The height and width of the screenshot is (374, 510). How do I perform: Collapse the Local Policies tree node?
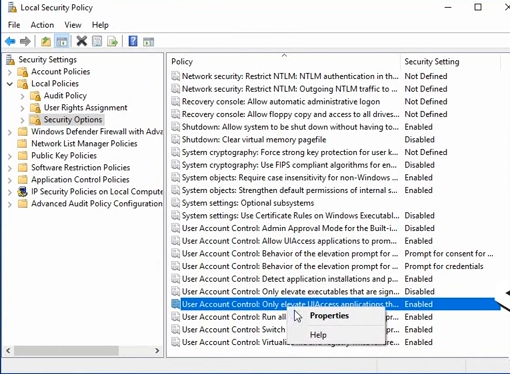click(10, 84)
